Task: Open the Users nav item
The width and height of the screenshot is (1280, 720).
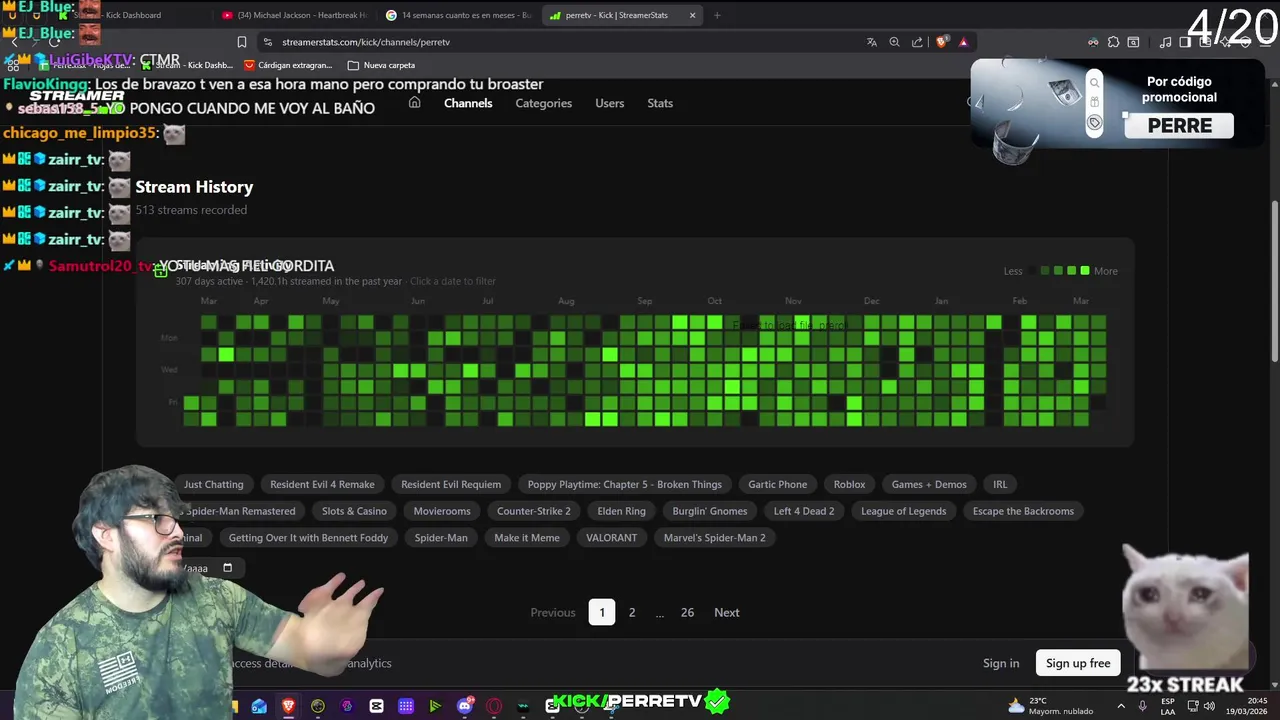Action: 609,103
